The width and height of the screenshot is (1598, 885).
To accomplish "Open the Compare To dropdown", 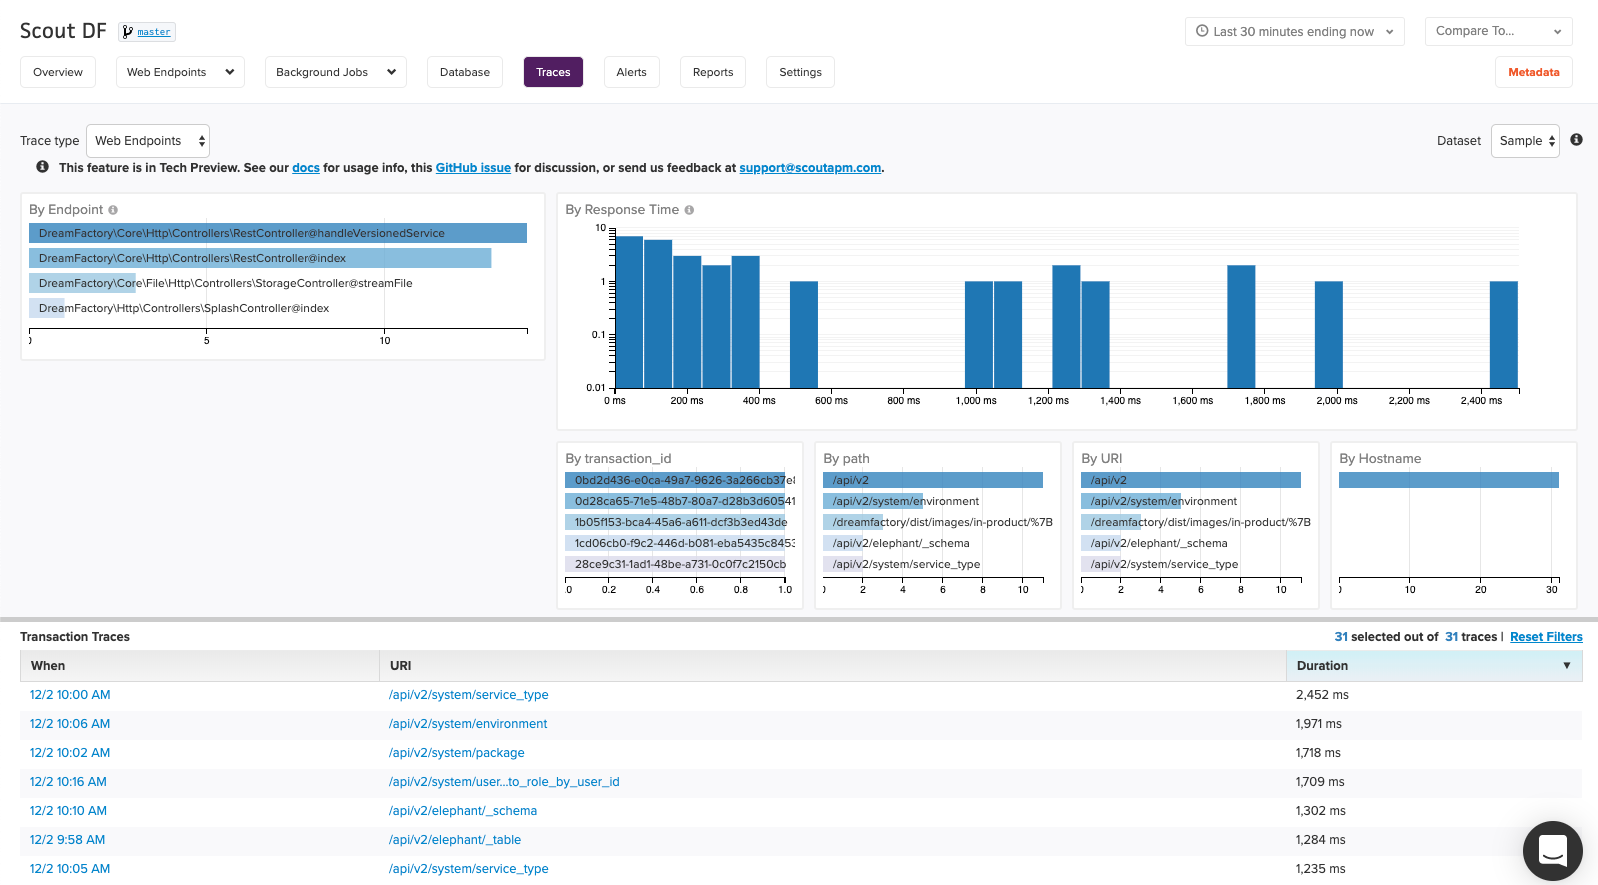I will [x=1499, y=32].
